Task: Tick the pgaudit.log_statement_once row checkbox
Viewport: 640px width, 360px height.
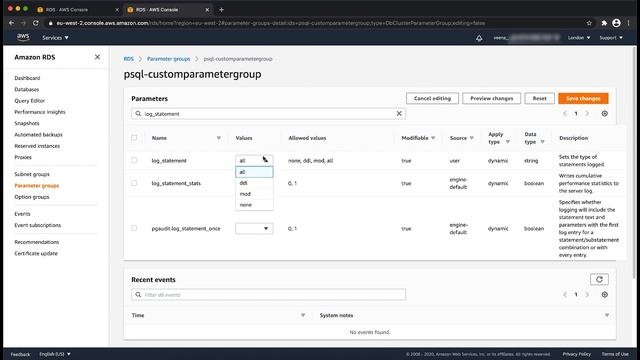Action: click(x=134, y=228)
